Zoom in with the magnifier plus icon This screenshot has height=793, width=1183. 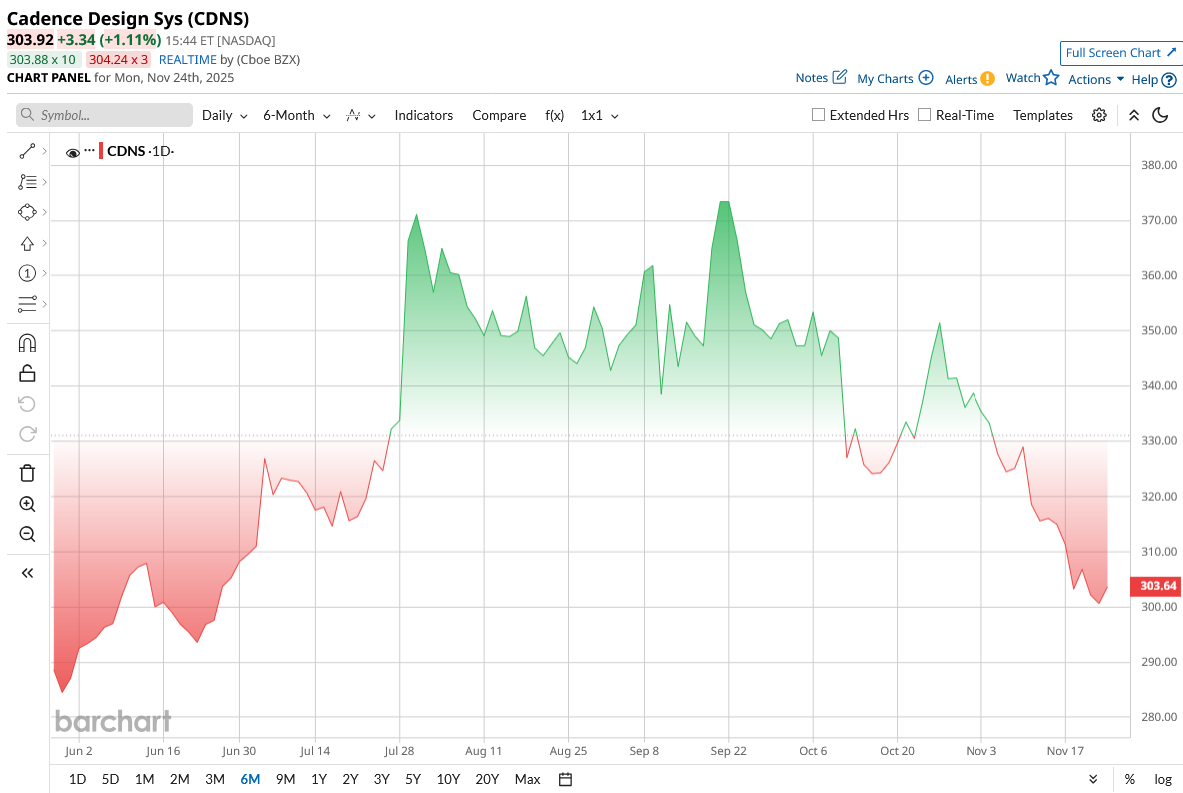pyautogui.click(x=27, y=504)
